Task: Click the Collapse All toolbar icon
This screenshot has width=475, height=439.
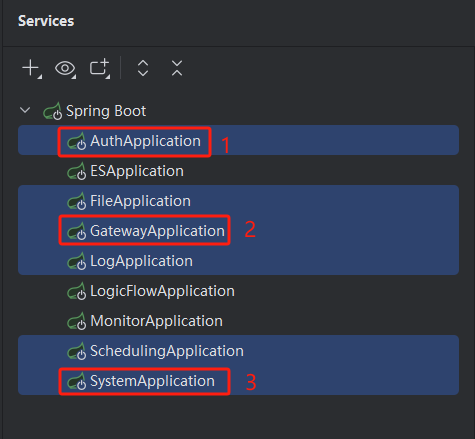Action: (x=177, y=68)
